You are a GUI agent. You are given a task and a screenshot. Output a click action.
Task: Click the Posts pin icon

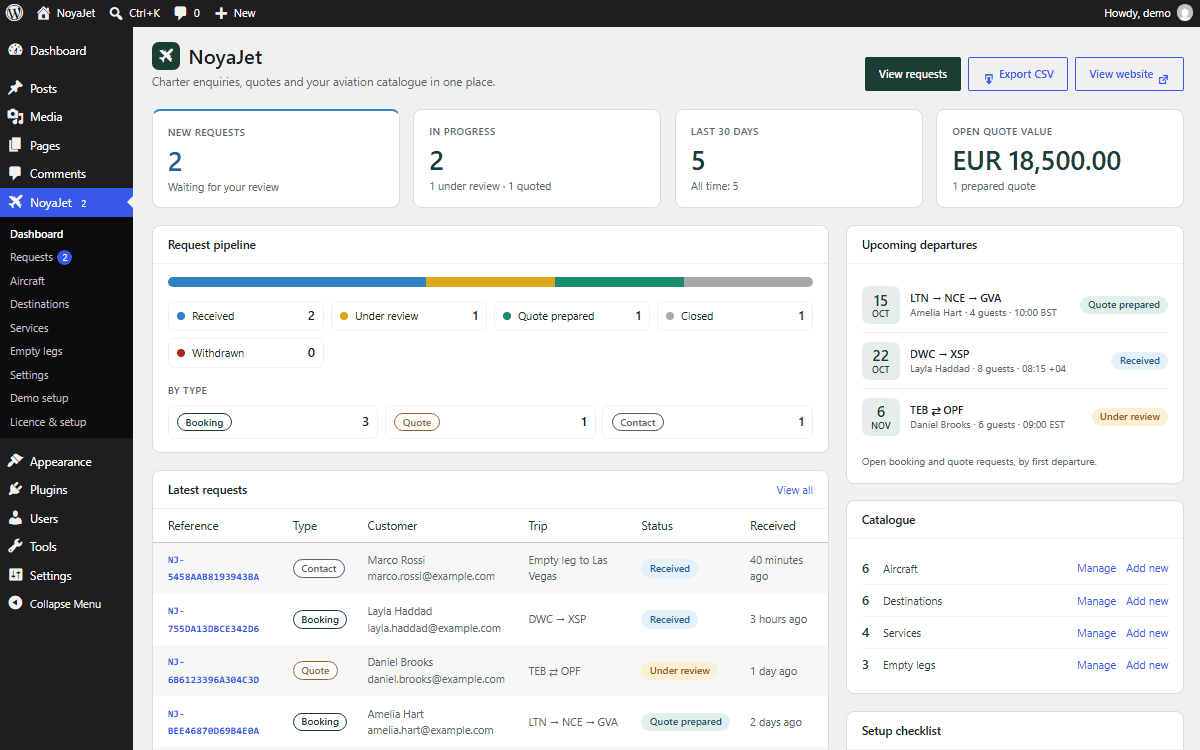click(x=15, y=88)
